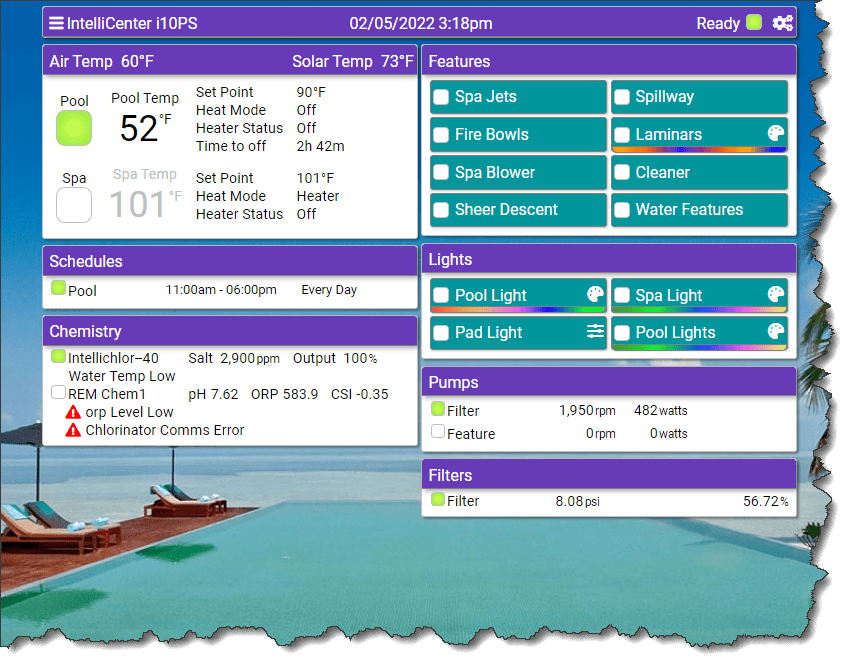
Task: Click the Feature pump status indicator
Action: pos(438,431)
